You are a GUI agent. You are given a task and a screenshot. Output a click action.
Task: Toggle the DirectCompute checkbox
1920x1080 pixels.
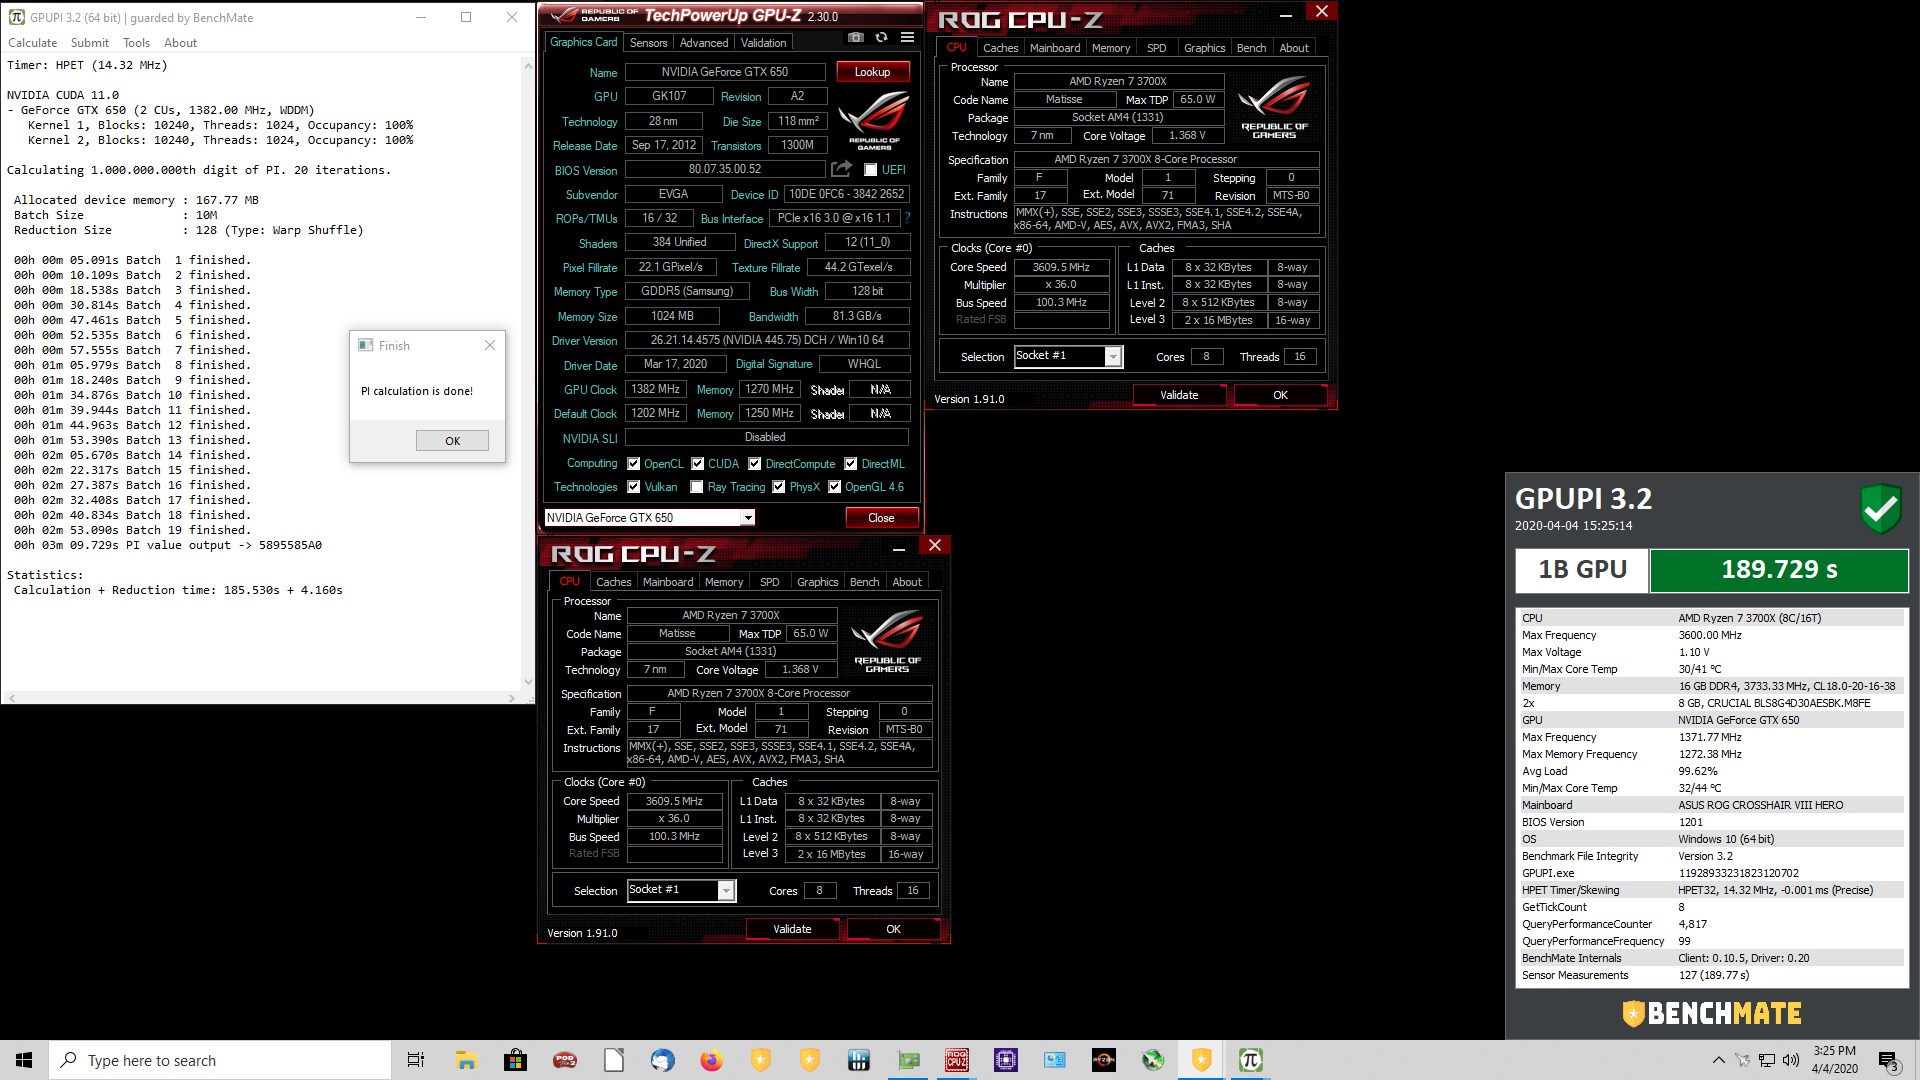[755, 464]
